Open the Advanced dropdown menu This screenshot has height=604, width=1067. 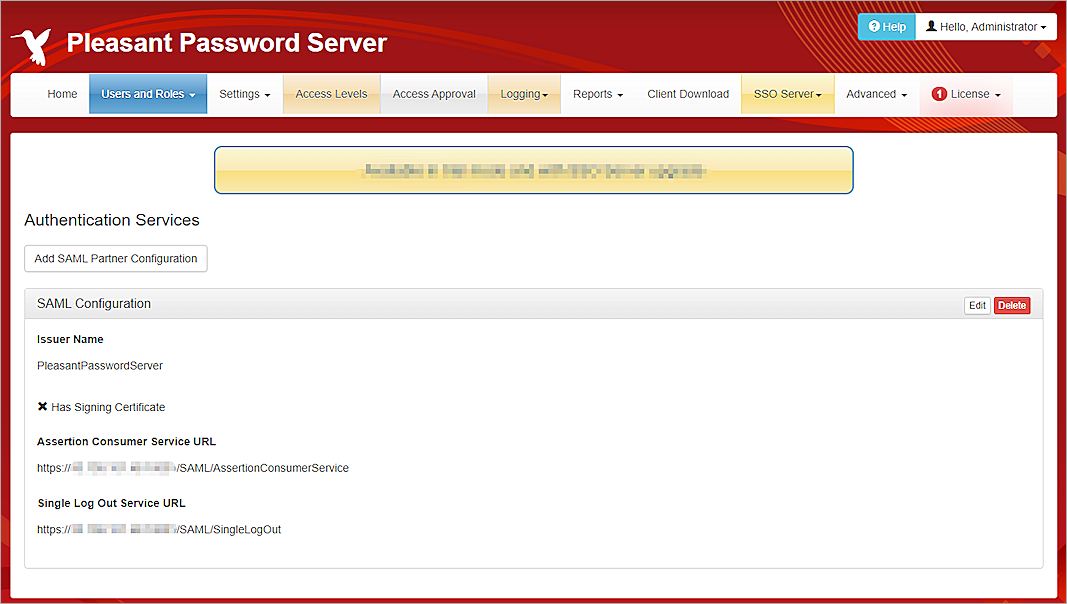coord(875,94)
